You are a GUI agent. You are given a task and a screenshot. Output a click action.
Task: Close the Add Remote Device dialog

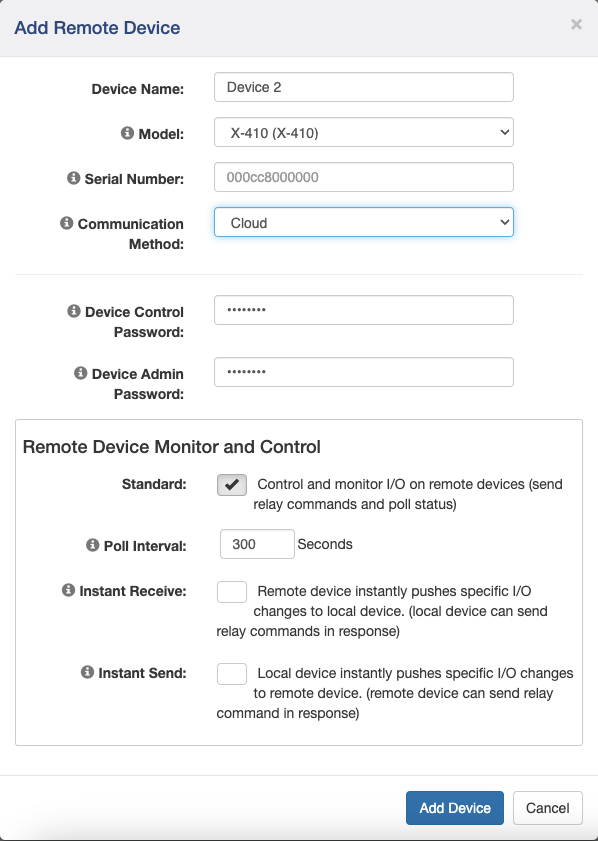pos(576,24)
